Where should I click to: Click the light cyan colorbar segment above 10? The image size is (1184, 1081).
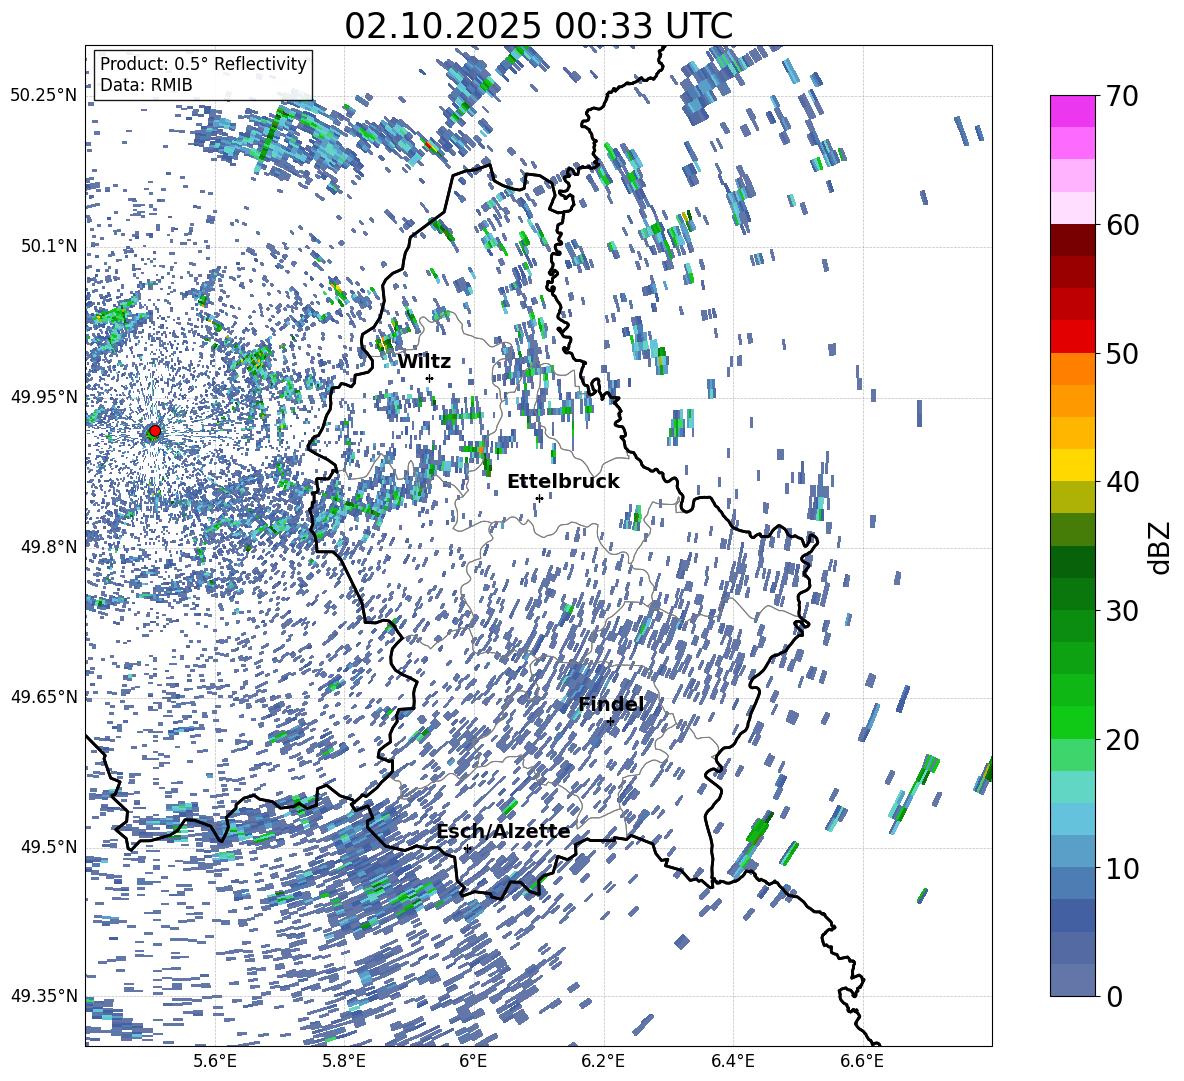[1072, 819]
